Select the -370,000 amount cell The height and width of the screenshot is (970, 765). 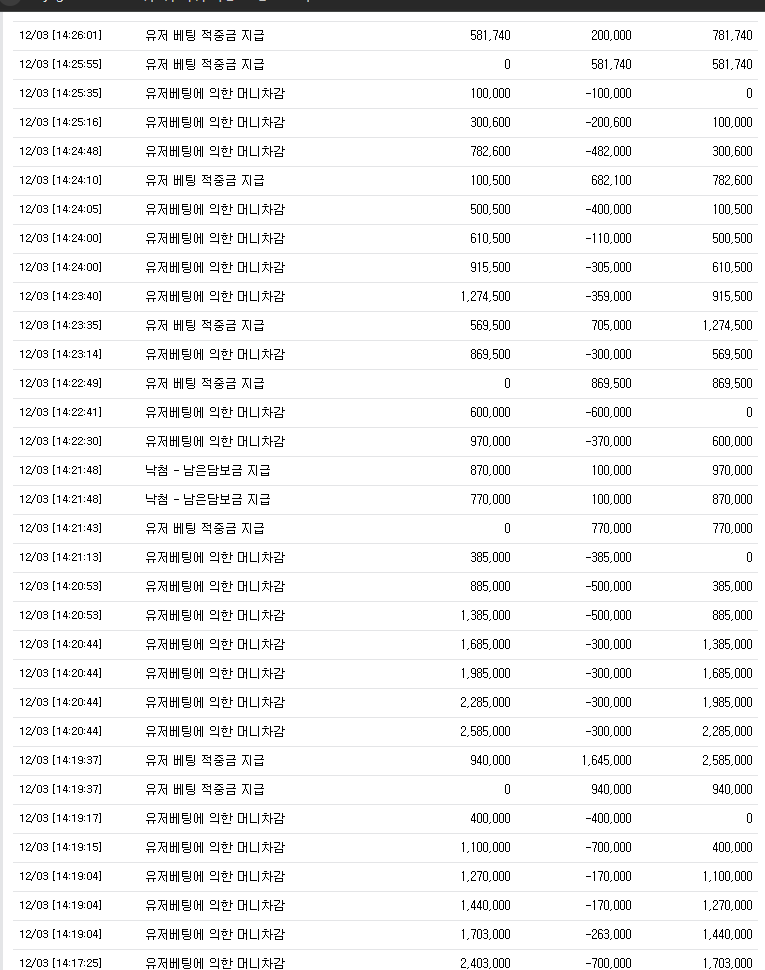coord(608,441)
